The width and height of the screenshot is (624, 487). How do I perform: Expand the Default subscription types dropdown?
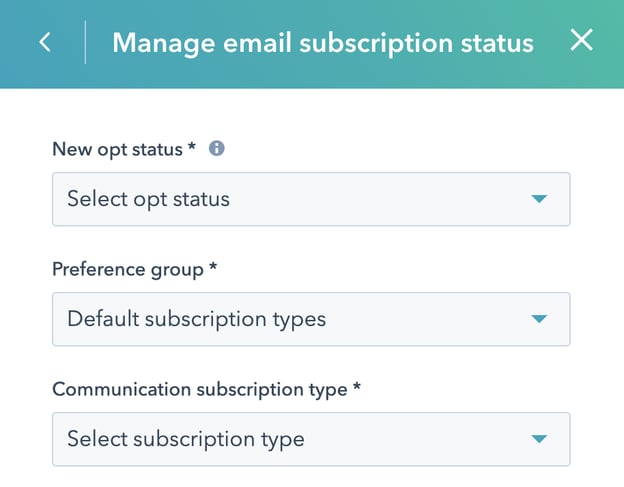click(310, 319)
